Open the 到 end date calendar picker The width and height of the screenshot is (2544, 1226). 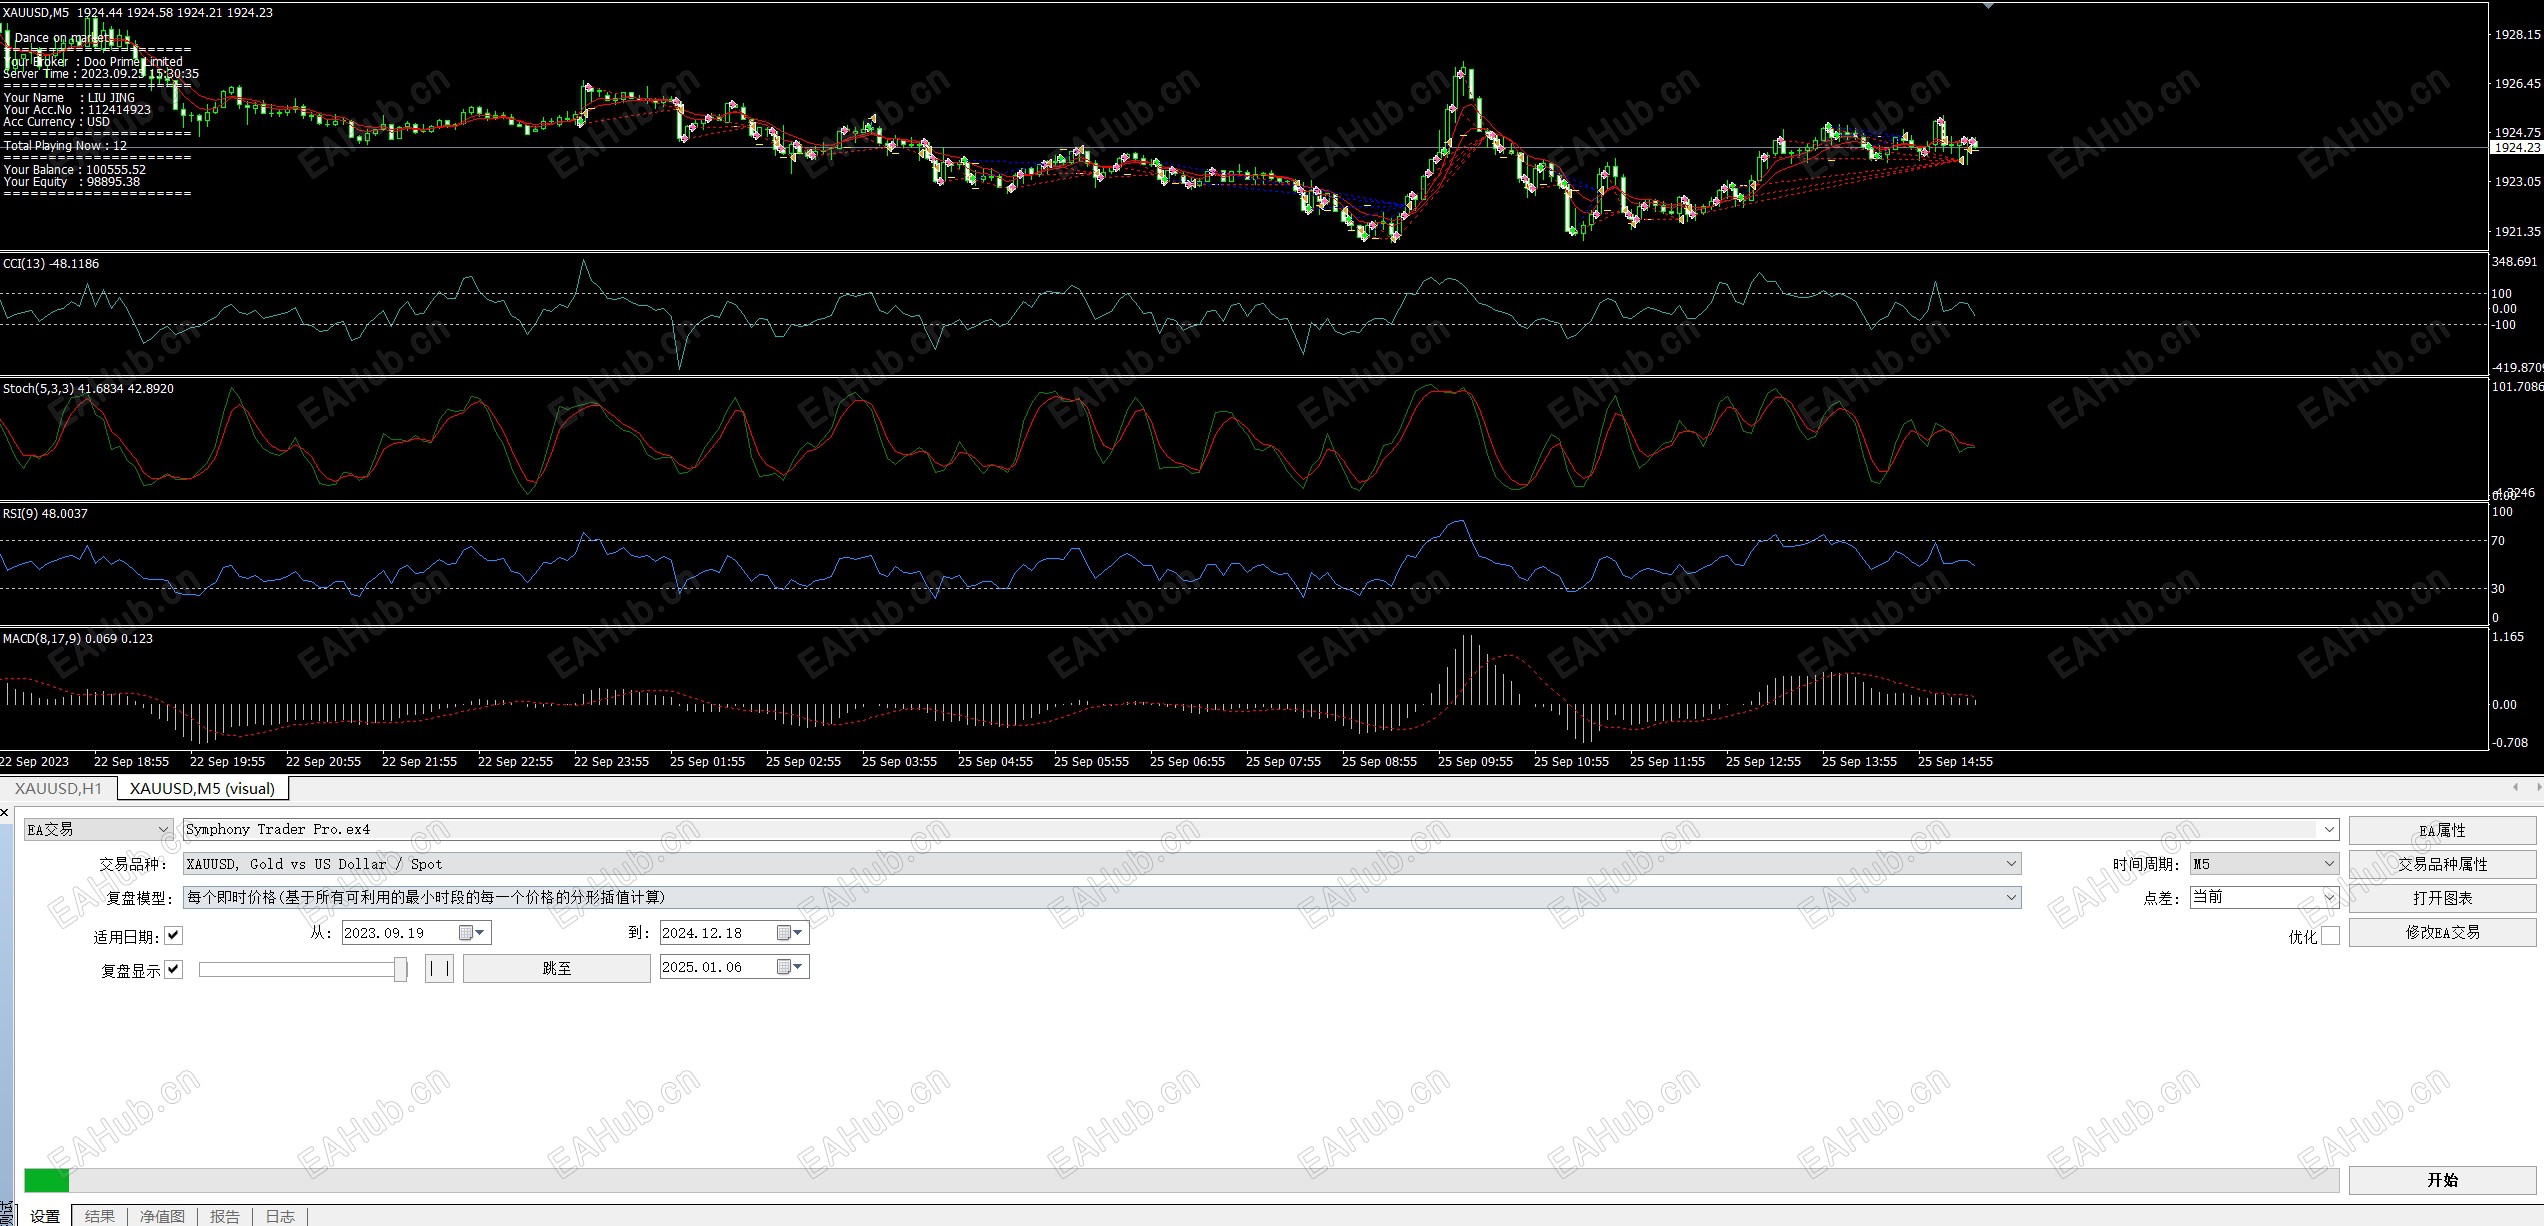[x=790, y=933]
